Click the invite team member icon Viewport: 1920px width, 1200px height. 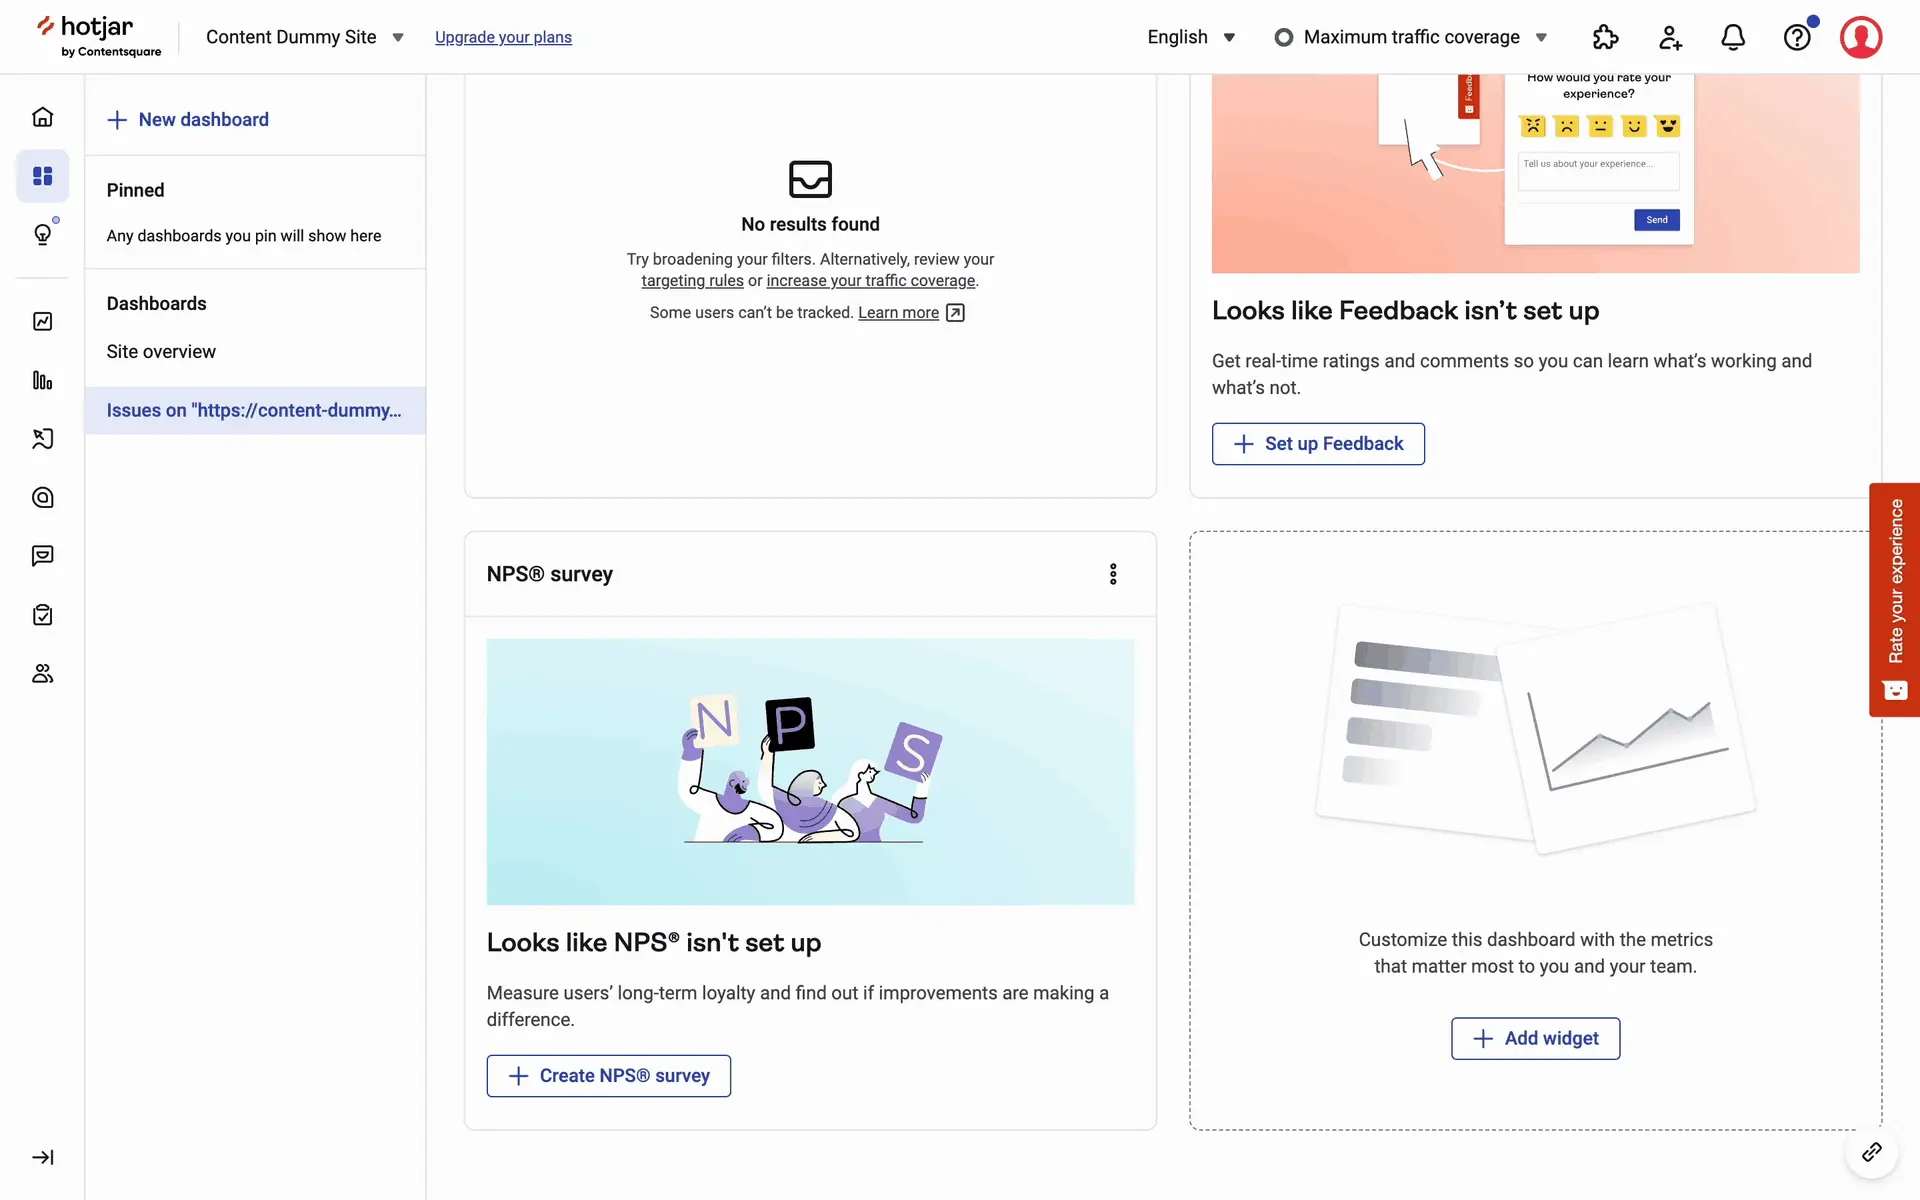click(1669, 37)
